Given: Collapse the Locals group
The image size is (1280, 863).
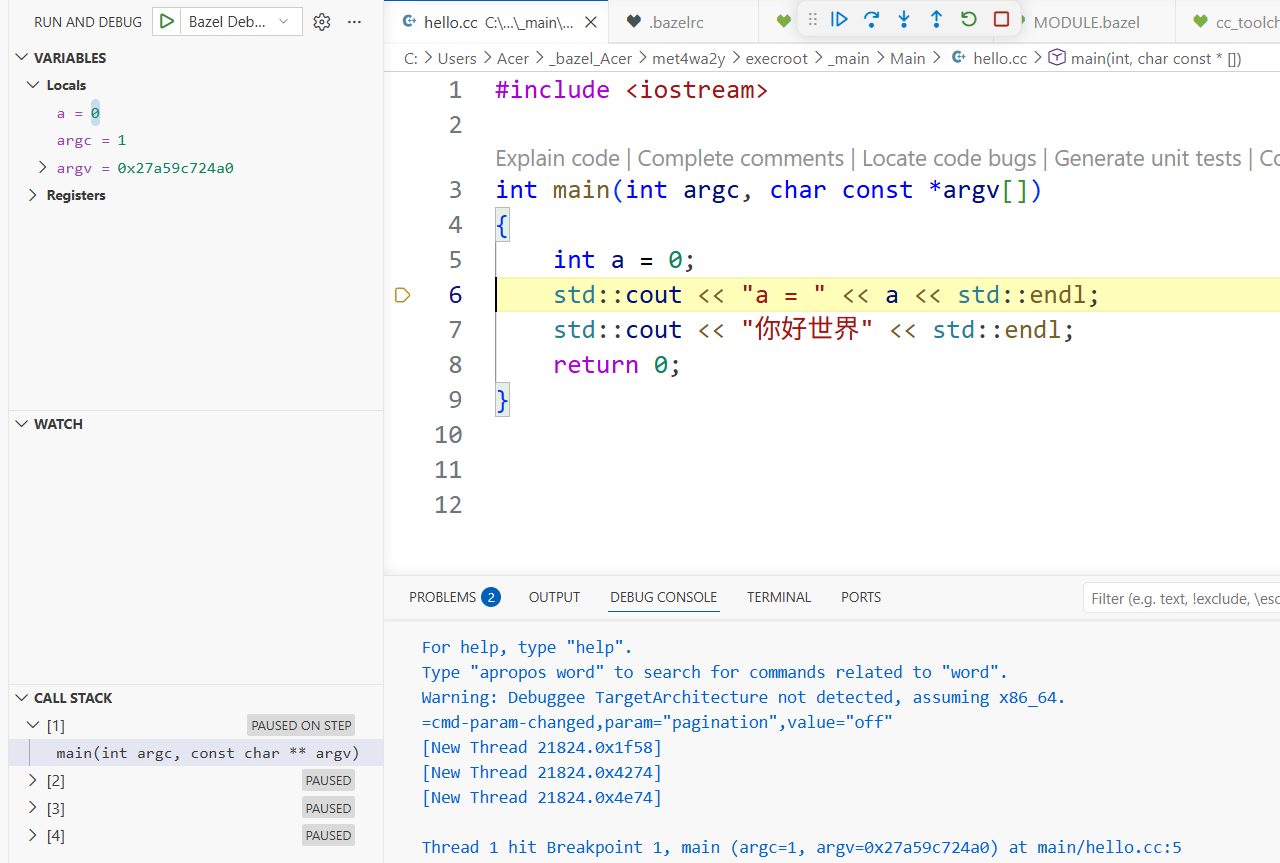Looking at the screenshot, I should pos(34,85).
